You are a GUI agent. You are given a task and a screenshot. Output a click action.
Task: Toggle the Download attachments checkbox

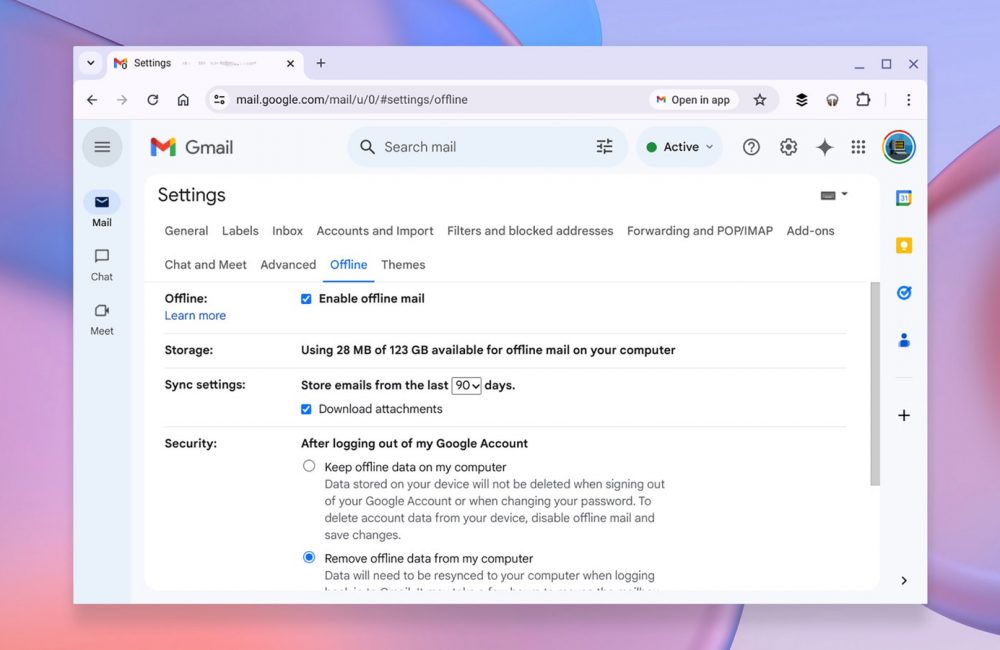[307, 409]
